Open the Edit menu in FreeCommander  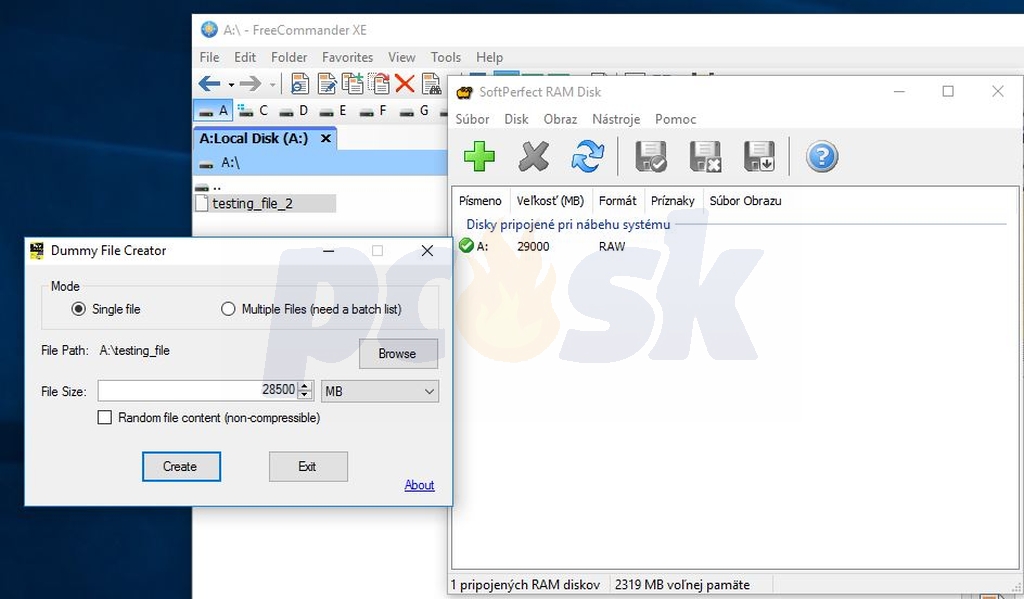[245, 57]
